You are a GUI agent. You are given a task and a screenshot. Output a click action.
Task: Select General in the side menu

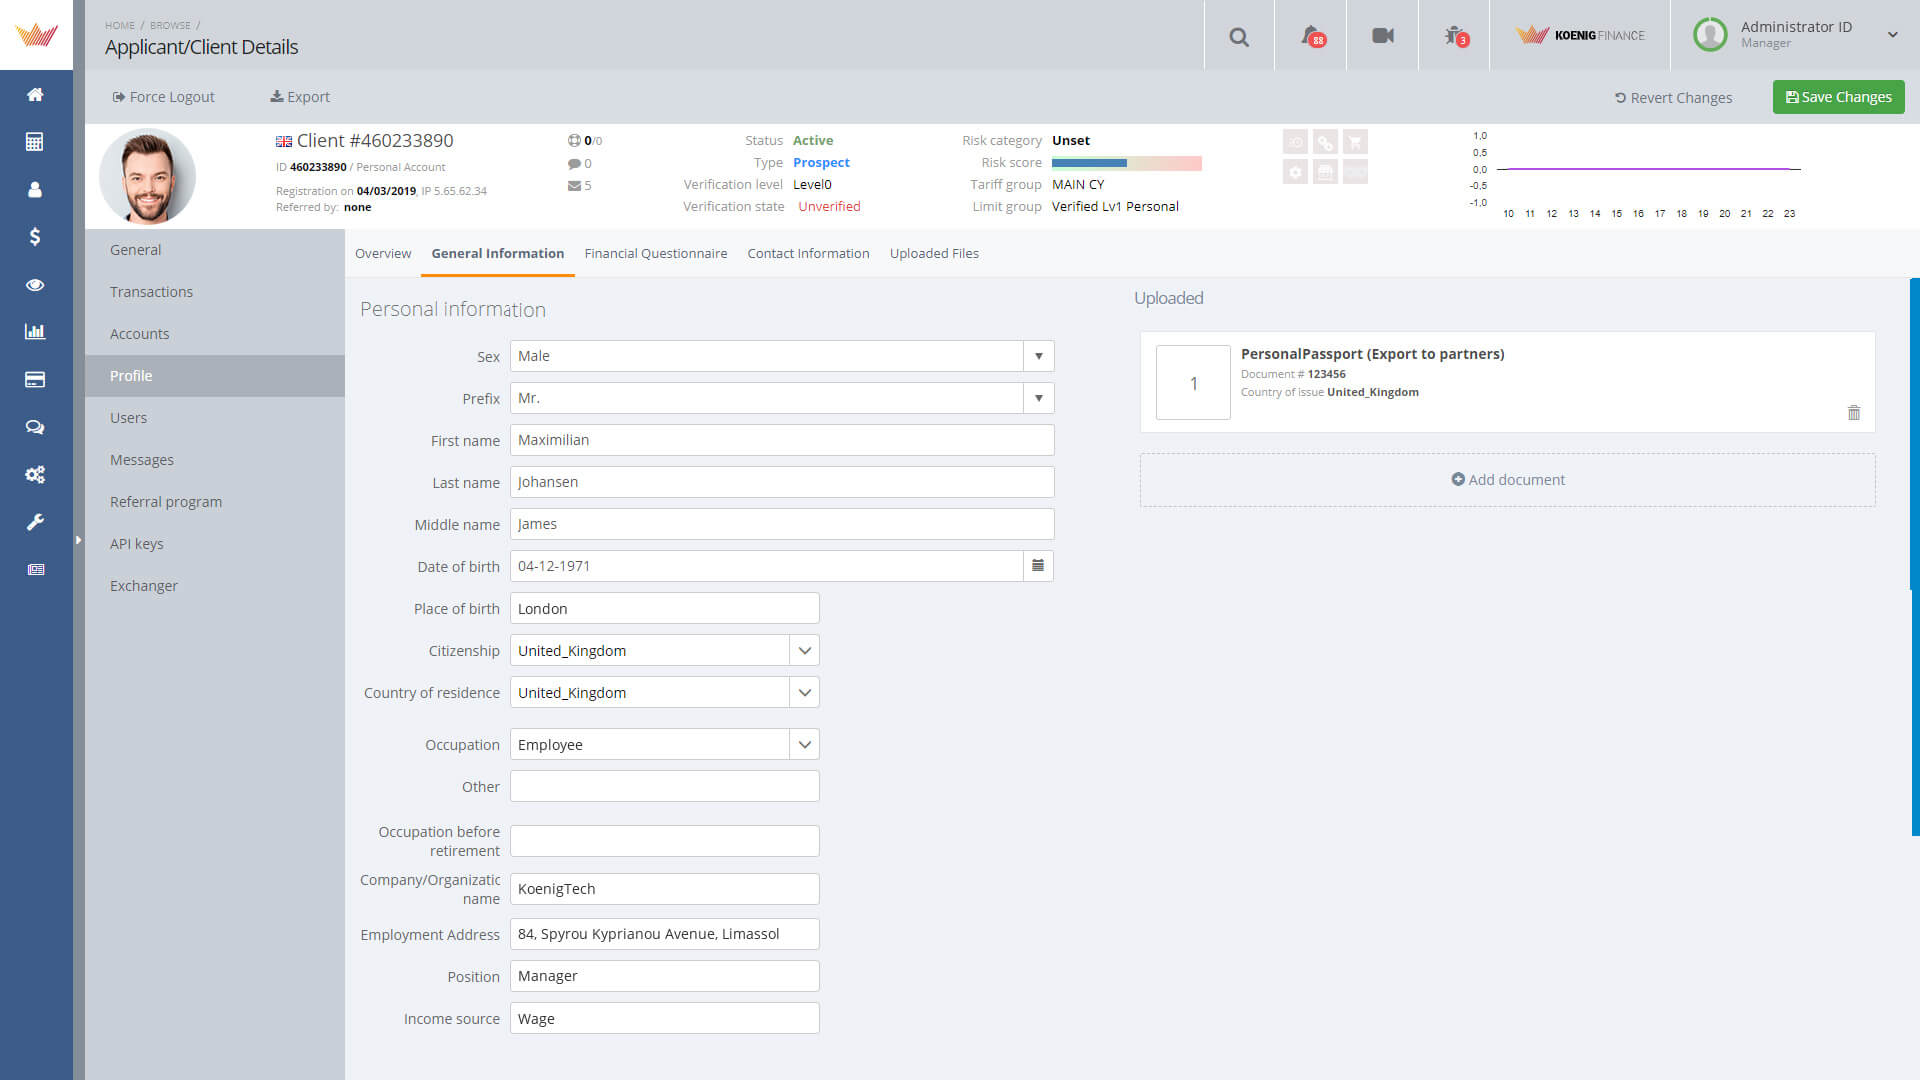pyautogui.click(x=215, y=250)
